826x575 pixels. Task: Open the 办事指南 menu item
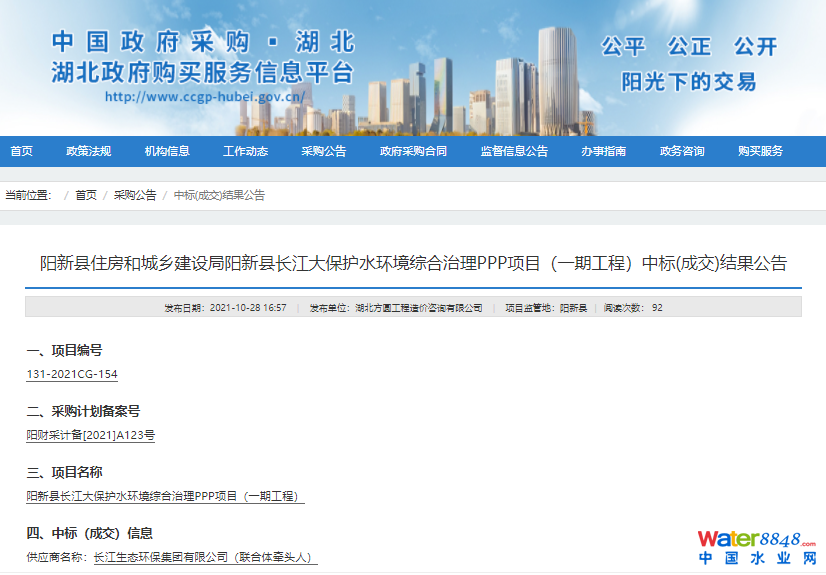604,151
